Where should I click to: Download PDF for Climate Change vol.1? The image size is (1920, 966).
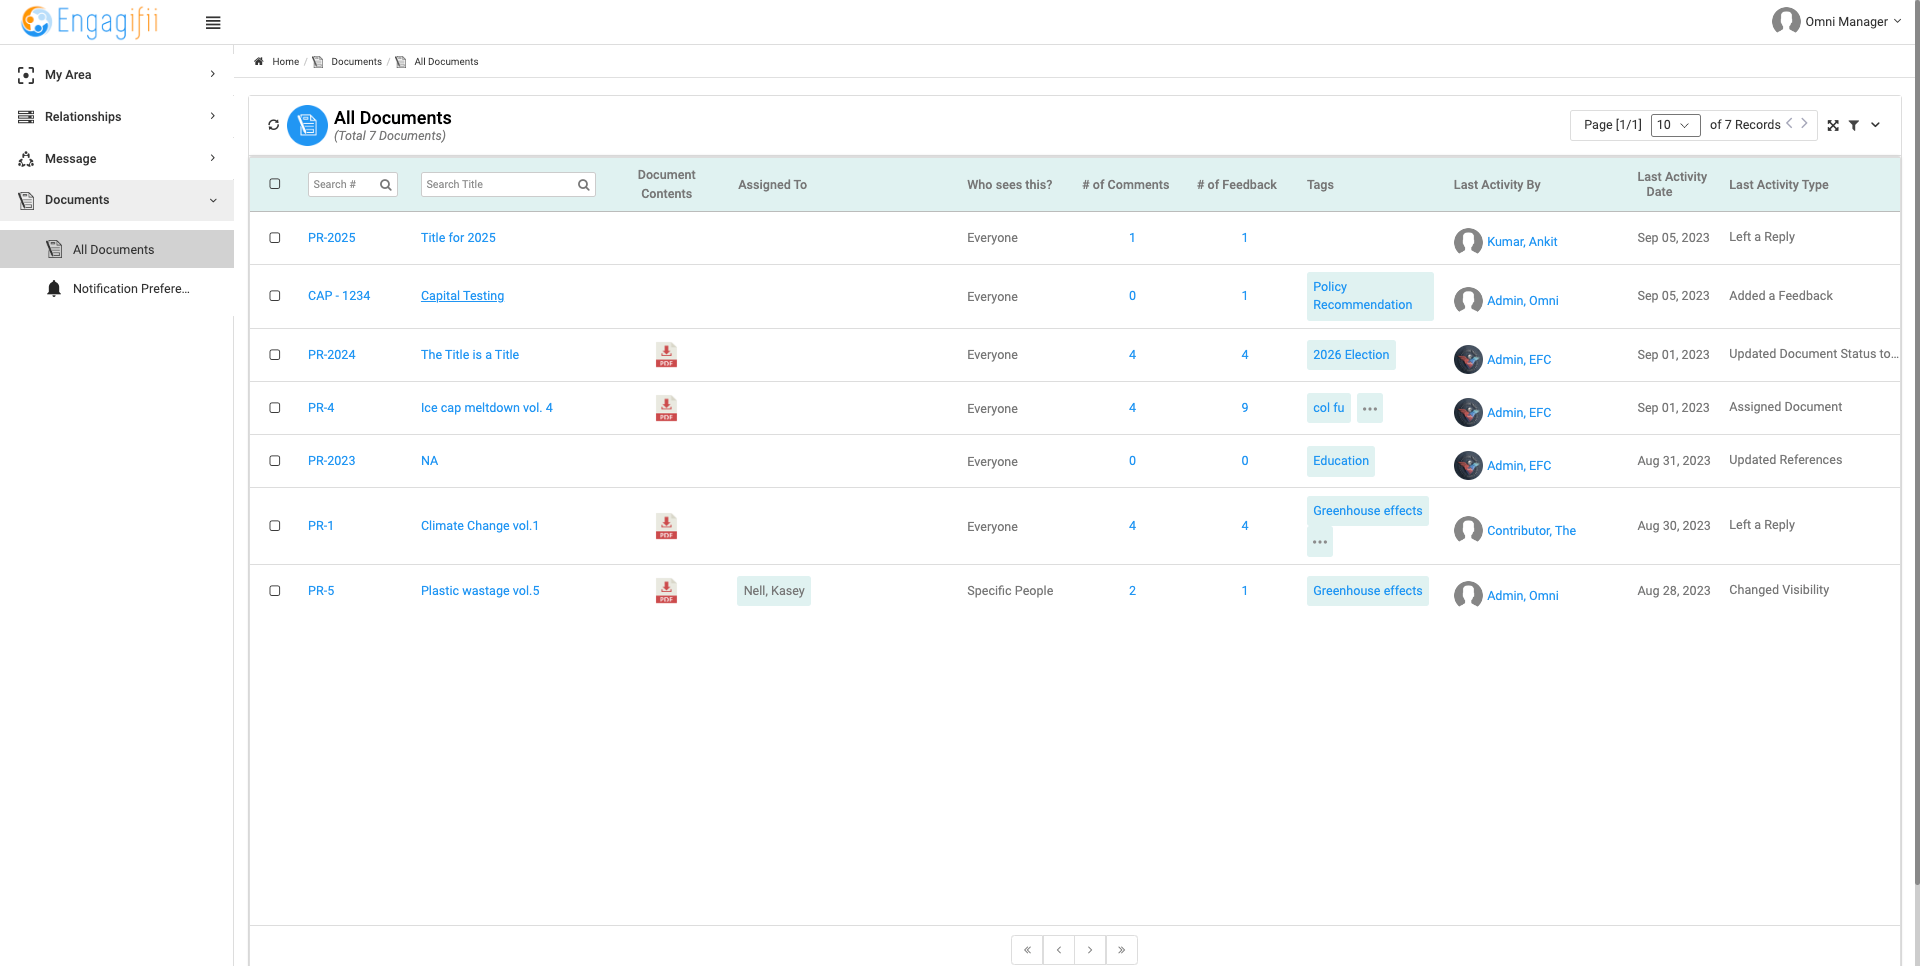tap(666, 526)
